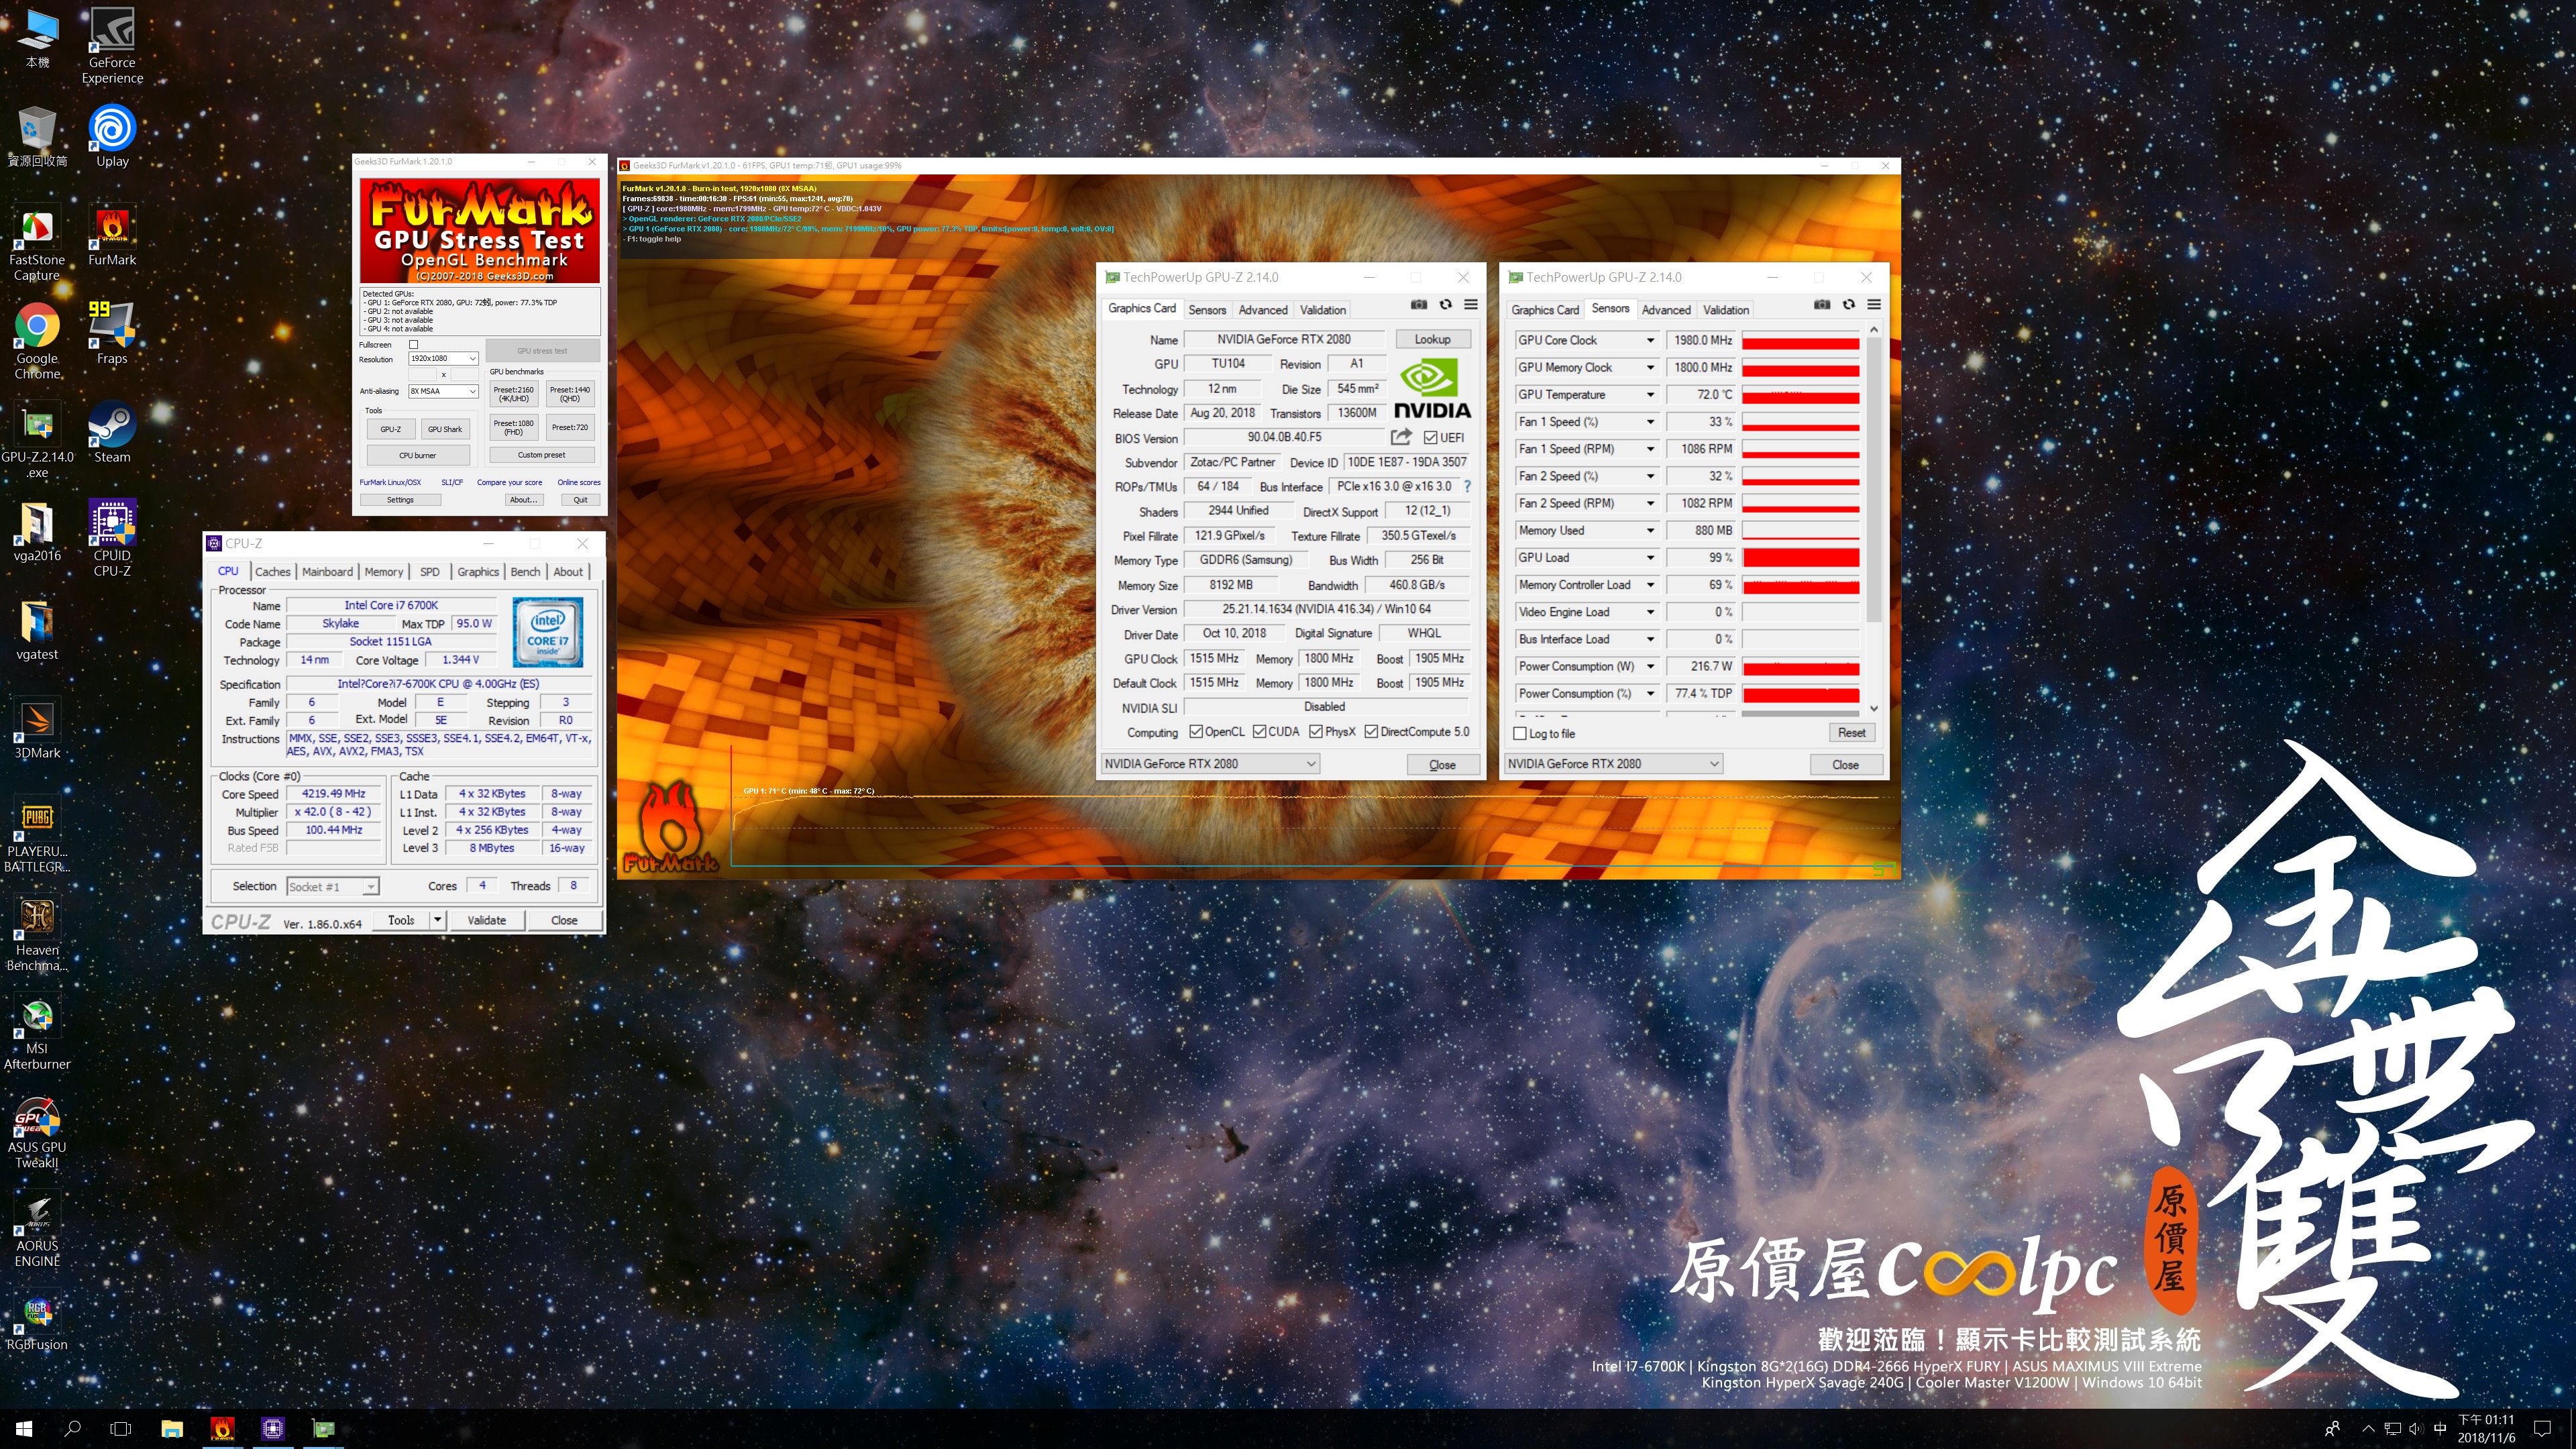Viewport: 2576px width, 1449px height.
Task: Enable Log to file checkbox
Action: 1520,734
